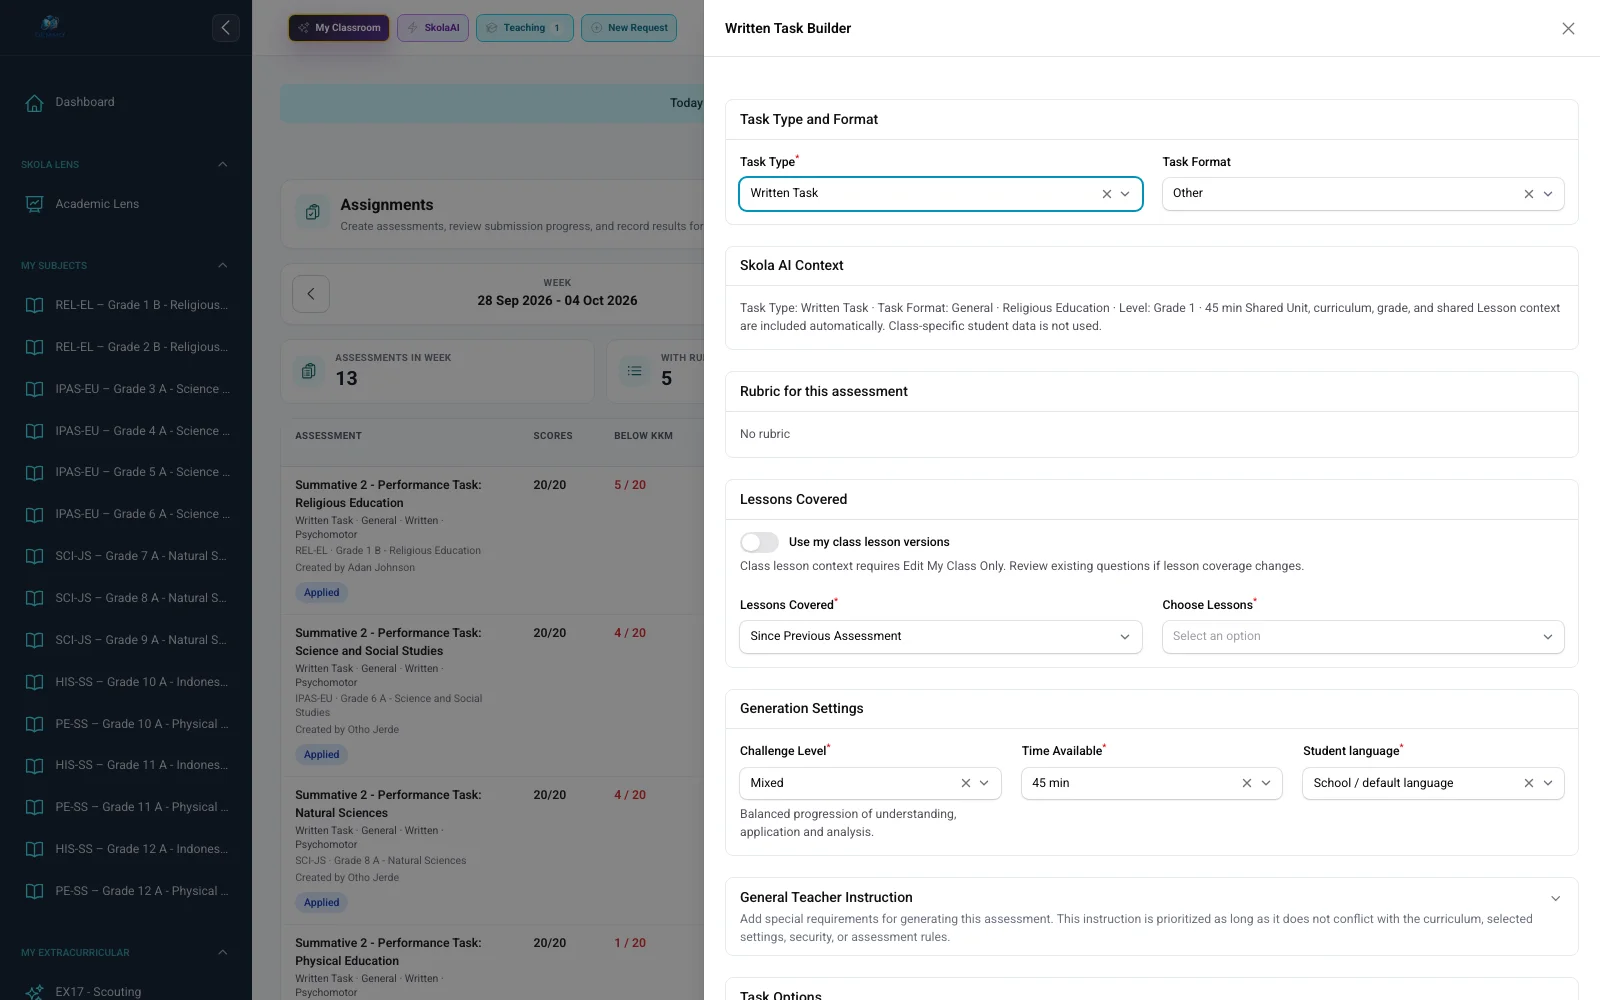Click book icon for REL-EL Grade 1 B
Screen dimensions: 1600x1000
[x=34, y=305]
